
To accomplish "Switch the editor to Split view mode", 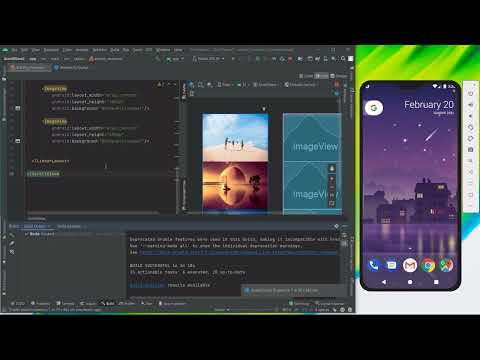I will coord(322,76).
